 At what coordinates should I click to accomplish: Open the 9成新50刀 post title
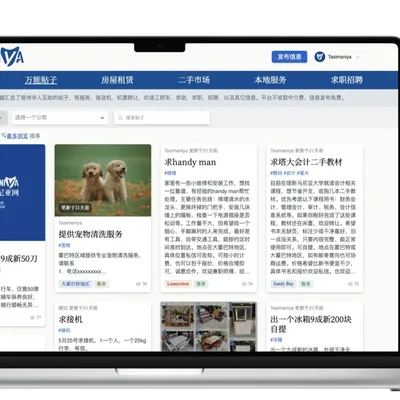pos(19,259)
